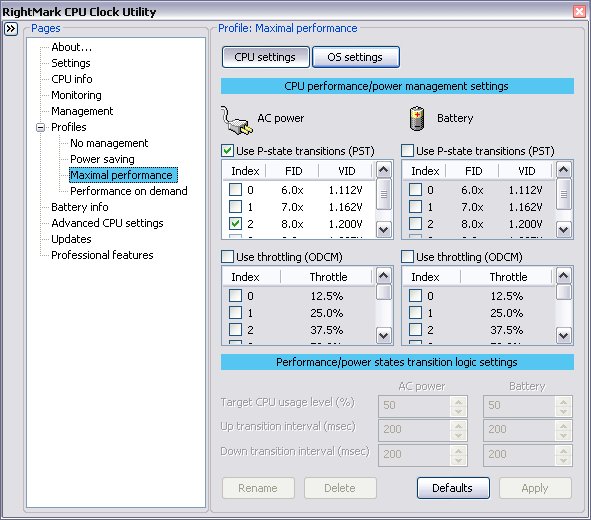The height and width of the screenshot is (520, 591).
Task: Click AC power P-state list scroll up arrow
Action: (x=384, y=170)
